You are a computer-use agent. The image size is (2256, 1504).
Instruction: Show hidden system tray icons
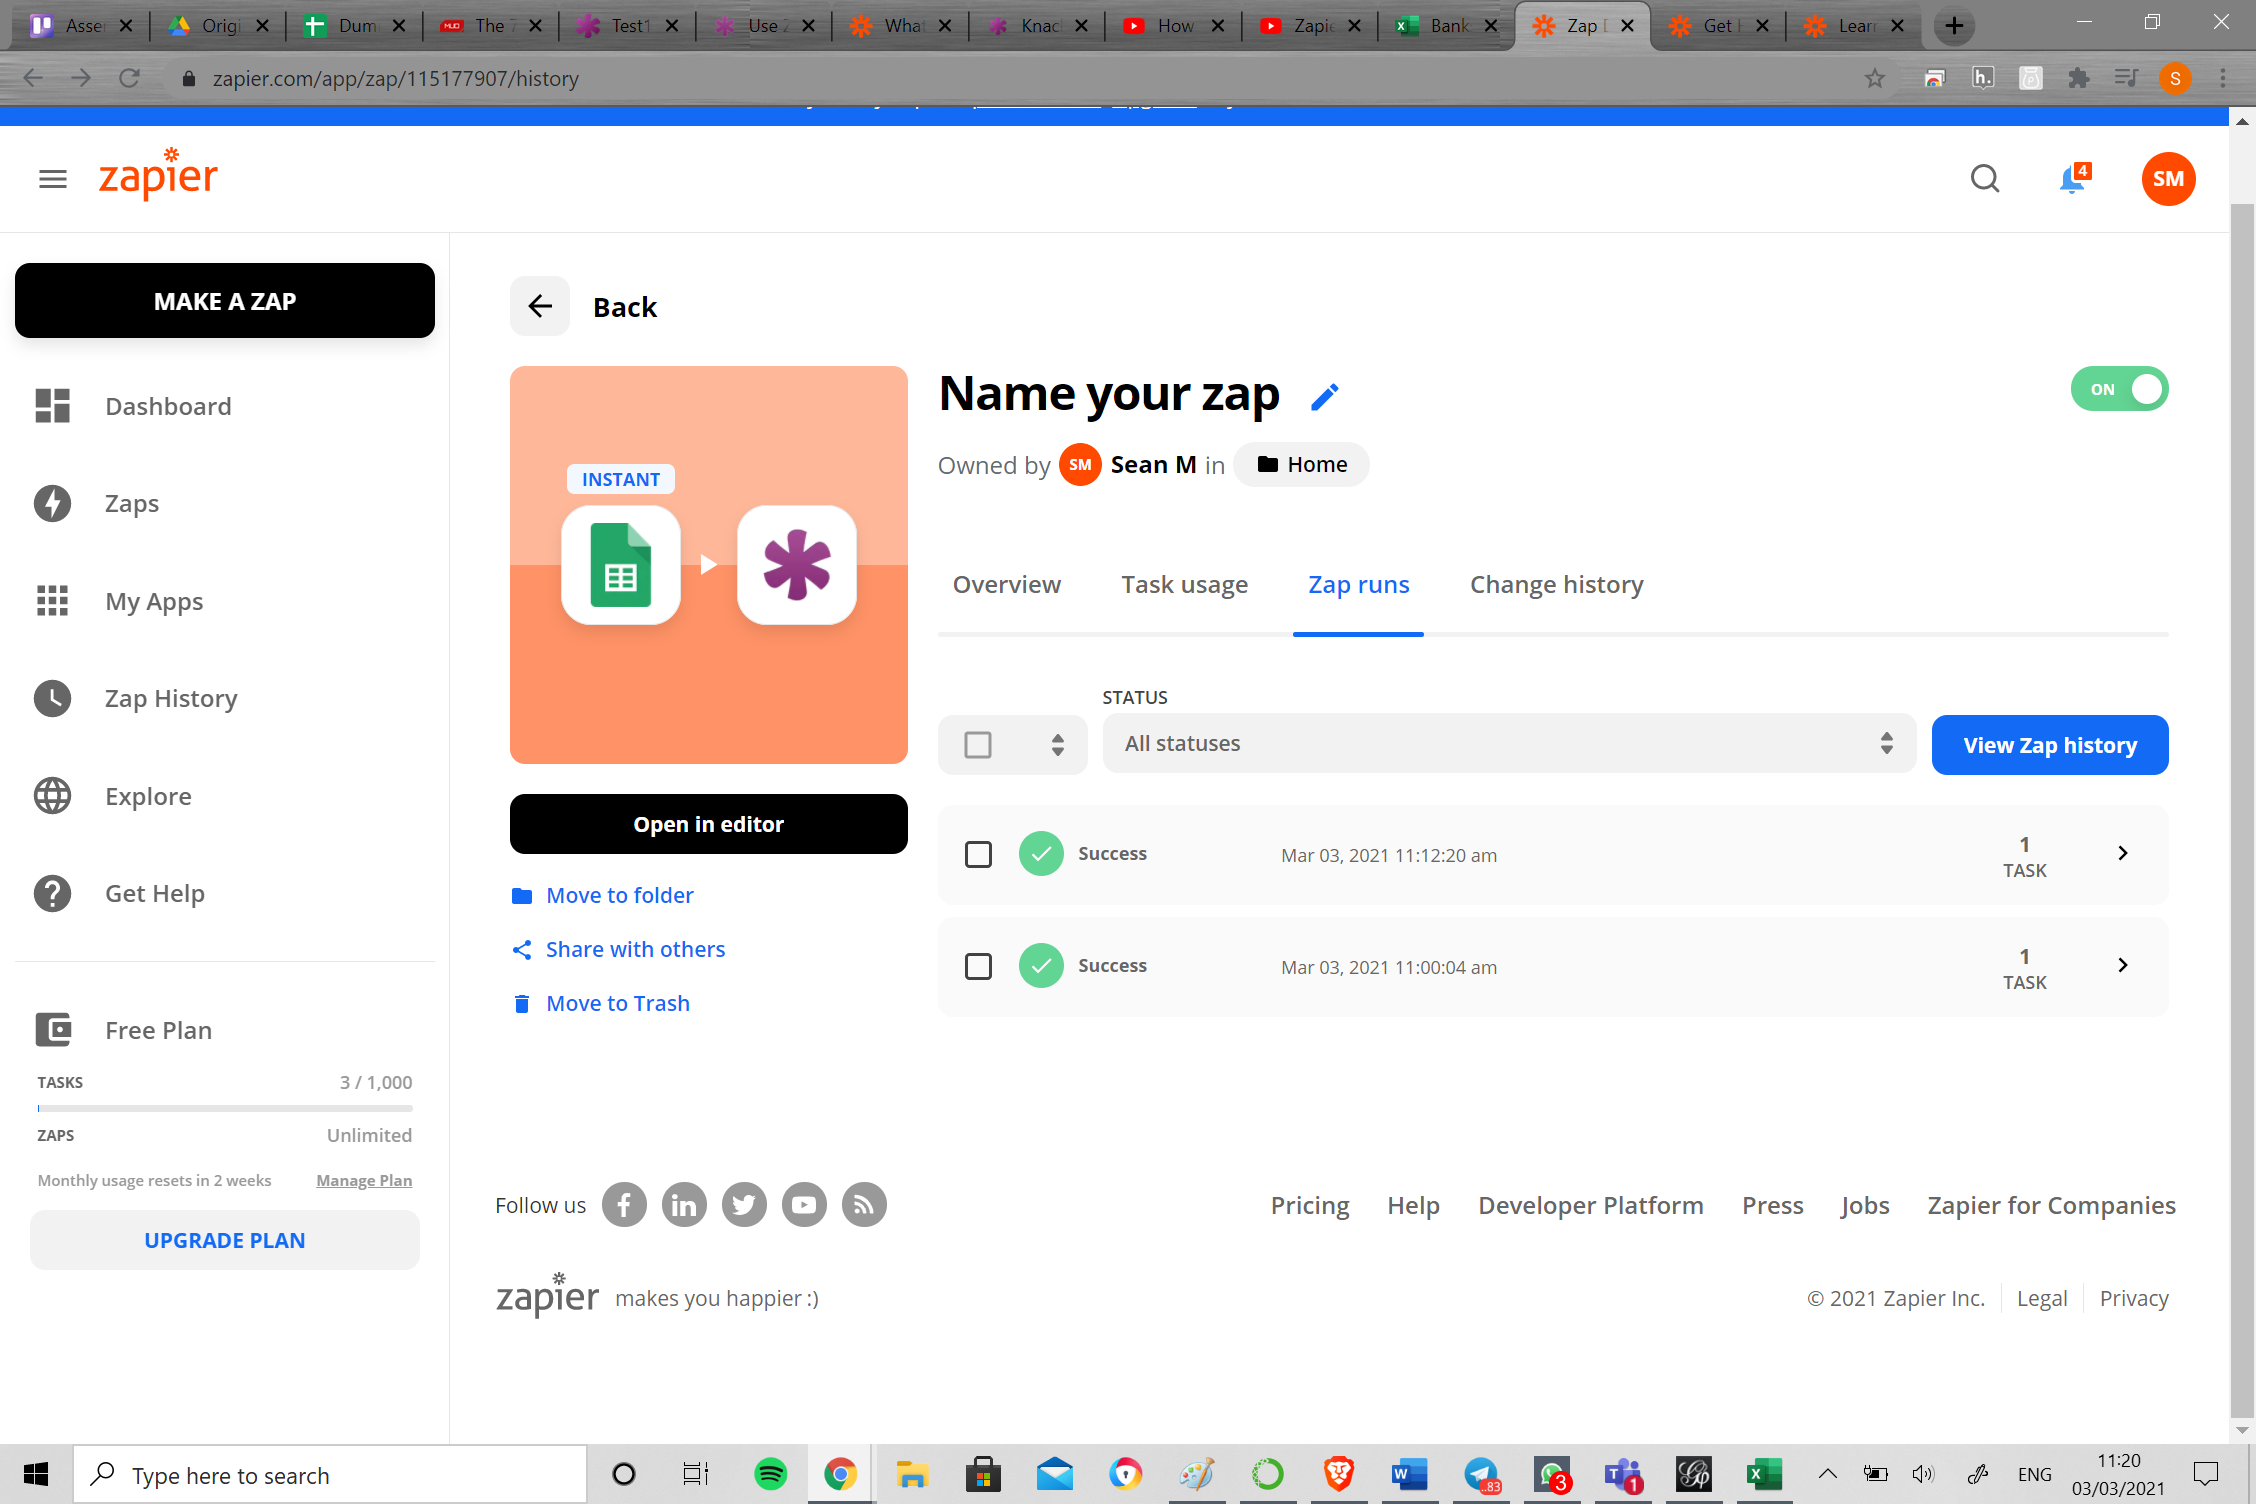coord(1828,1474)
